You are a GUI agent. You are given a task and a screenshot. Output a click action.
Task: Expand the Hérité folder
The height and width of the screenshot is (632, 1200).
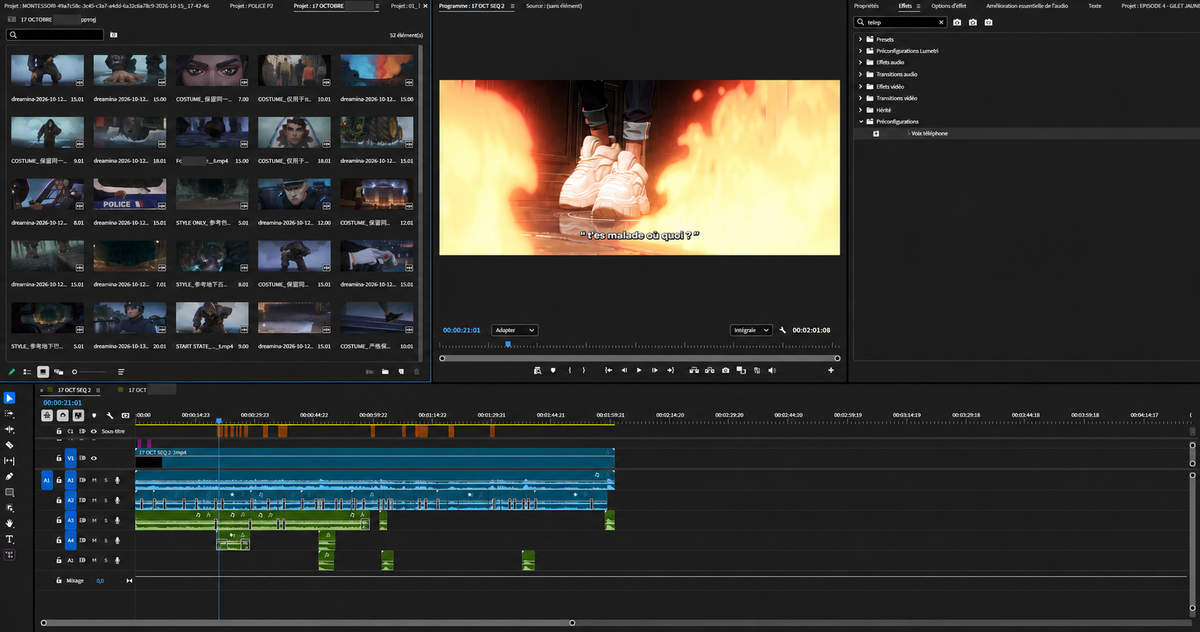(860, 110)
